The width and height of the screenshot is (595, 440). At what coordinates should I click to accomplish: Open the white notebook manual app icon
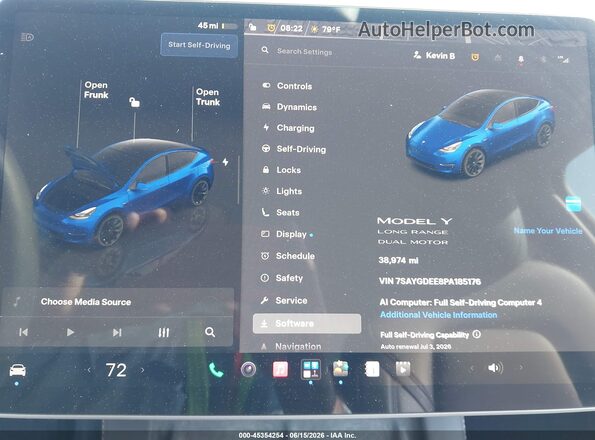click(372, 369)
